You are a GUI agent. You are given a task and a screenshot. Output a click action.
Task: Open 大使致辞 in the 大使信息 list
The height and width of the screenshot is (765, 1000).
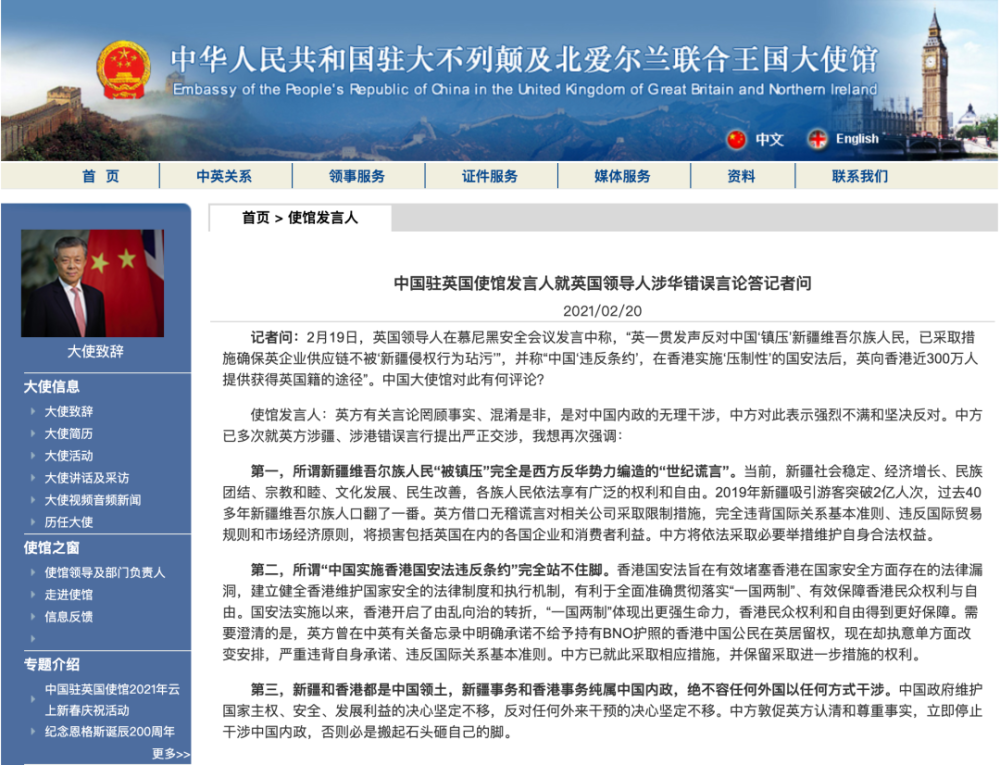click(69, 411)
